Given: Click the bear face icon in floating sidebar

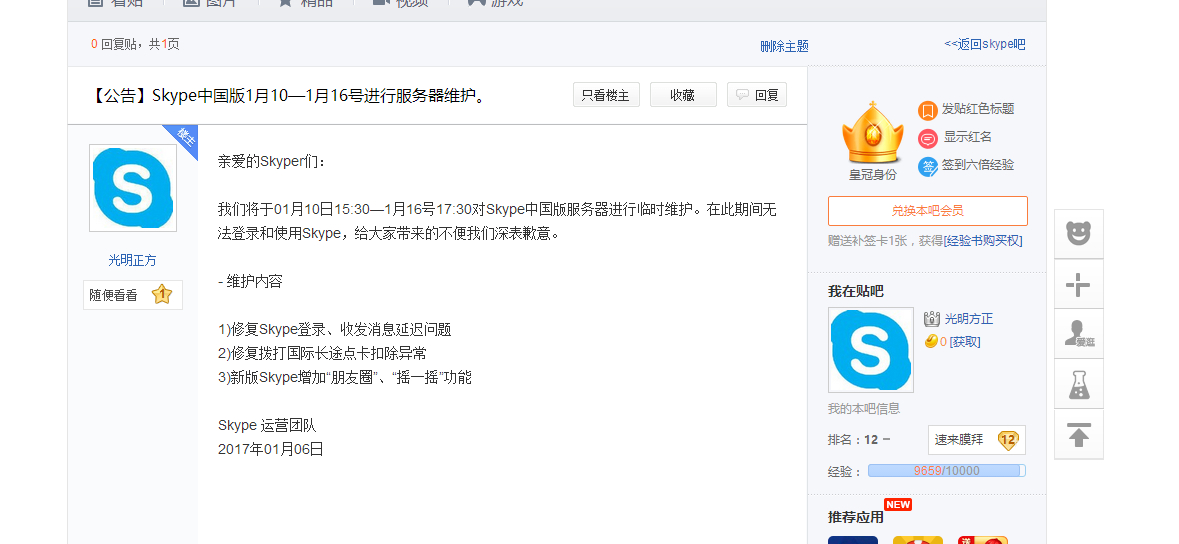Looking at the screenshot, I should point(1078,234).
